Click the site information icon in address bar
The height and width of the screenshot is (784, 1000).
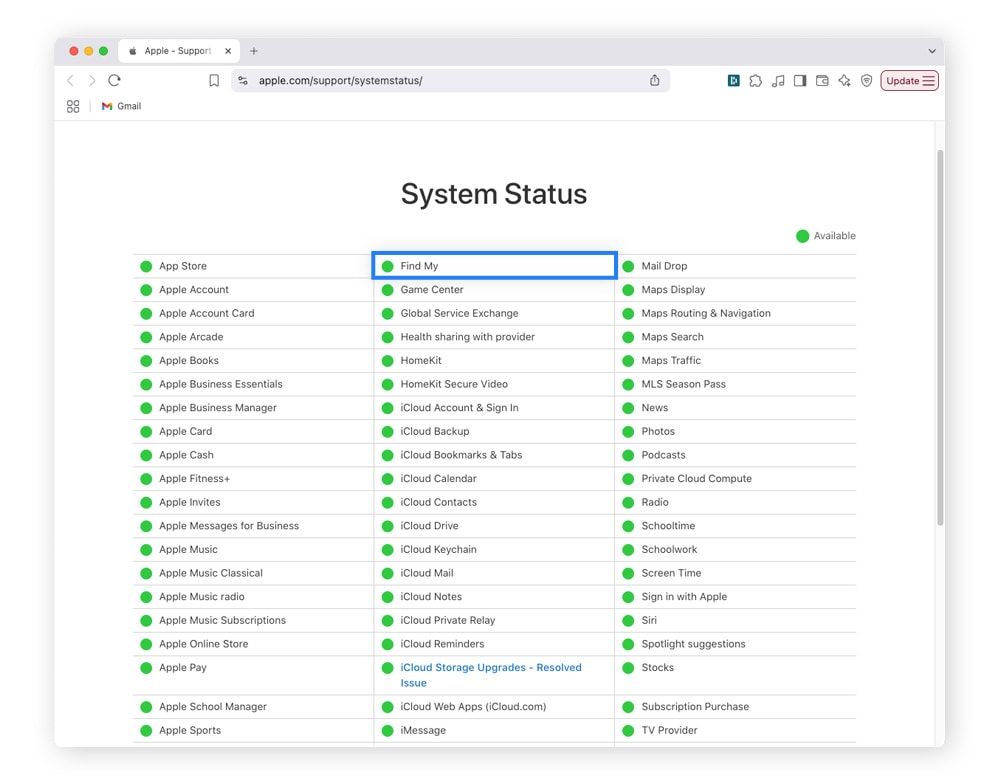[243, 81]
